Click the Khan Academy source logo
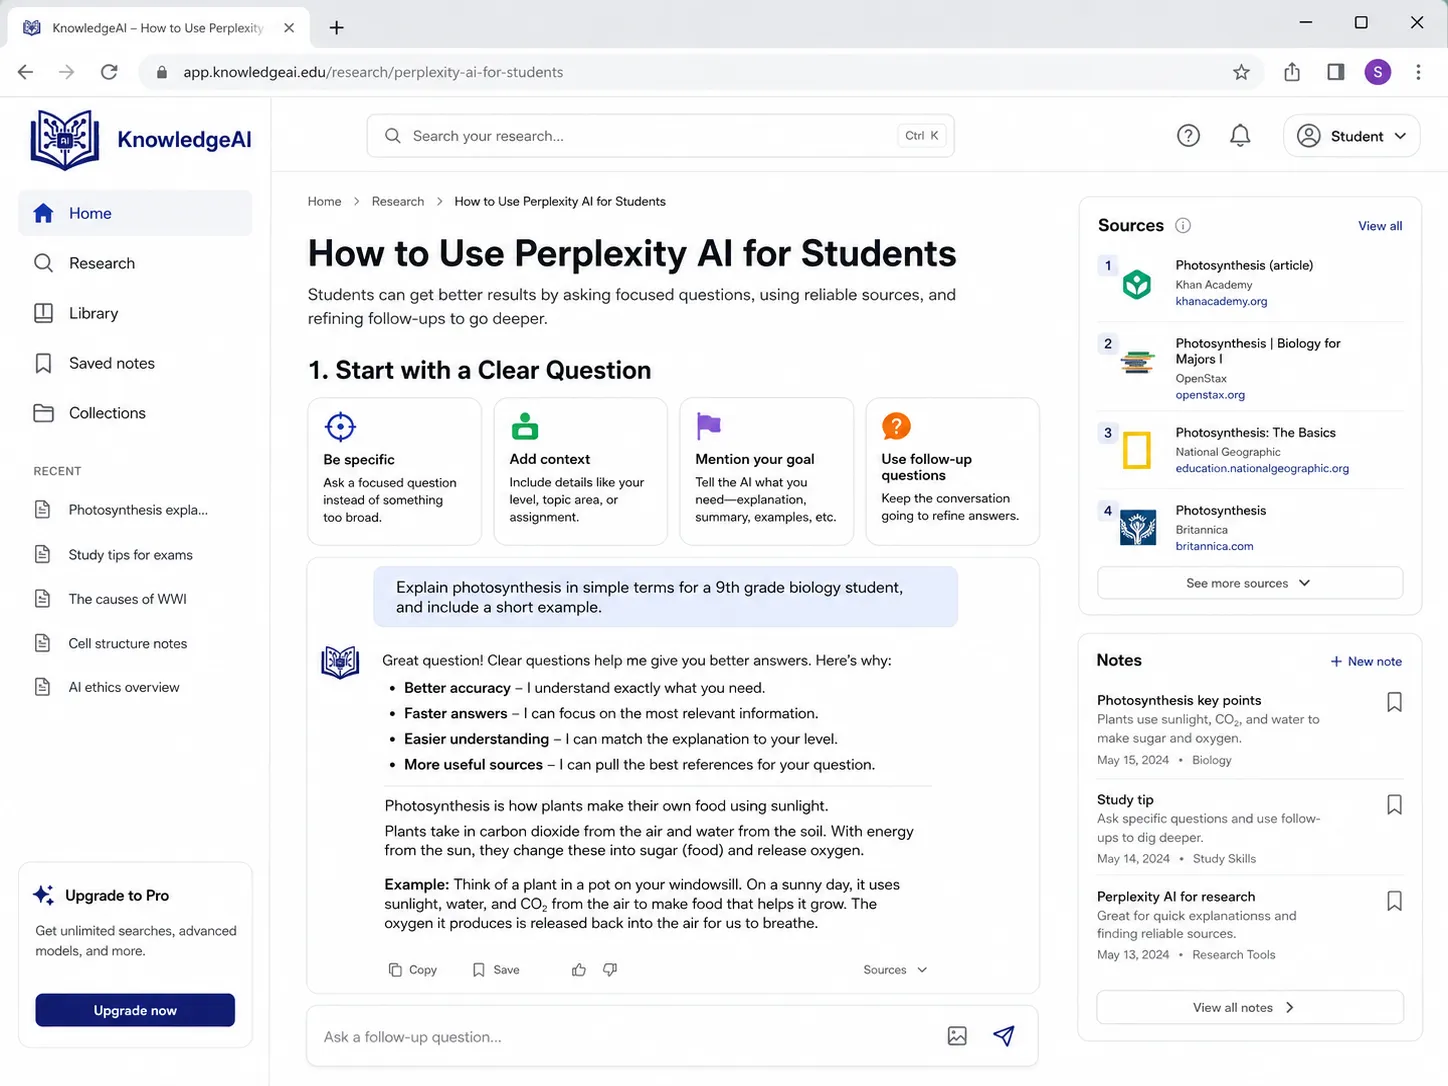 tap(1137, 285)
